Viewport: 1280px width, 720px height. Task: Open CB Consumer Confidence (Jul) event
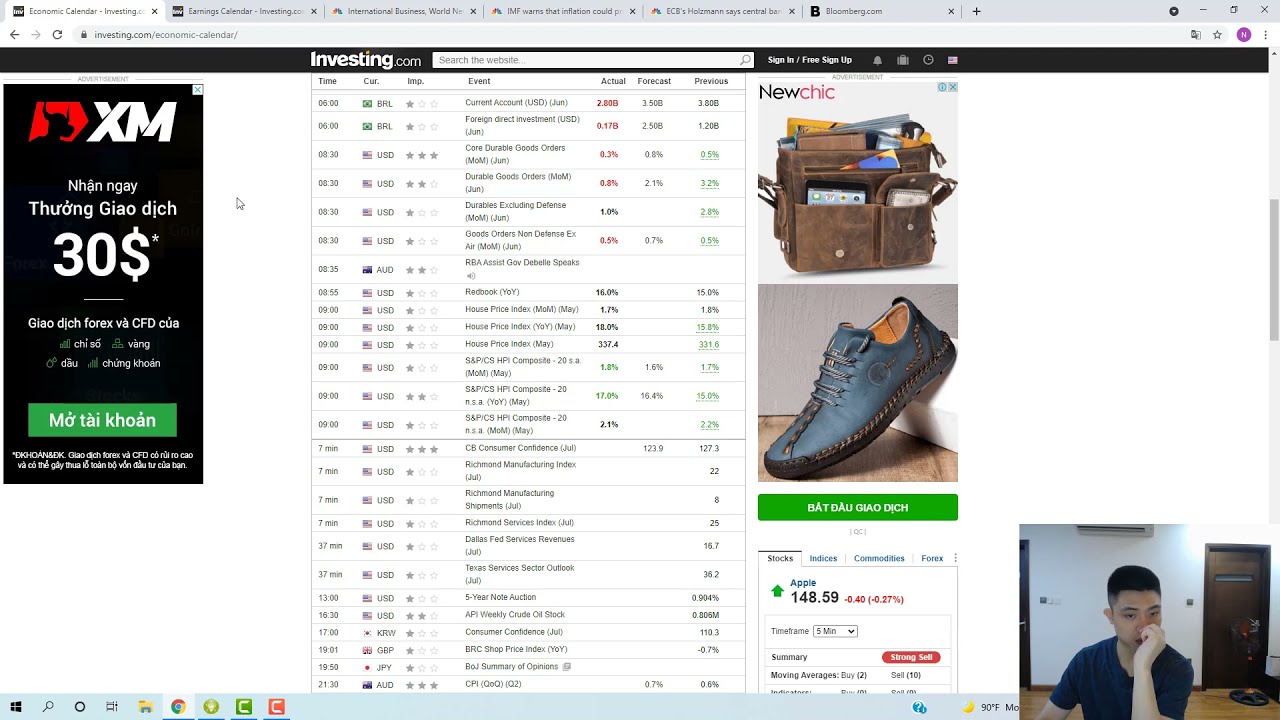520,448
